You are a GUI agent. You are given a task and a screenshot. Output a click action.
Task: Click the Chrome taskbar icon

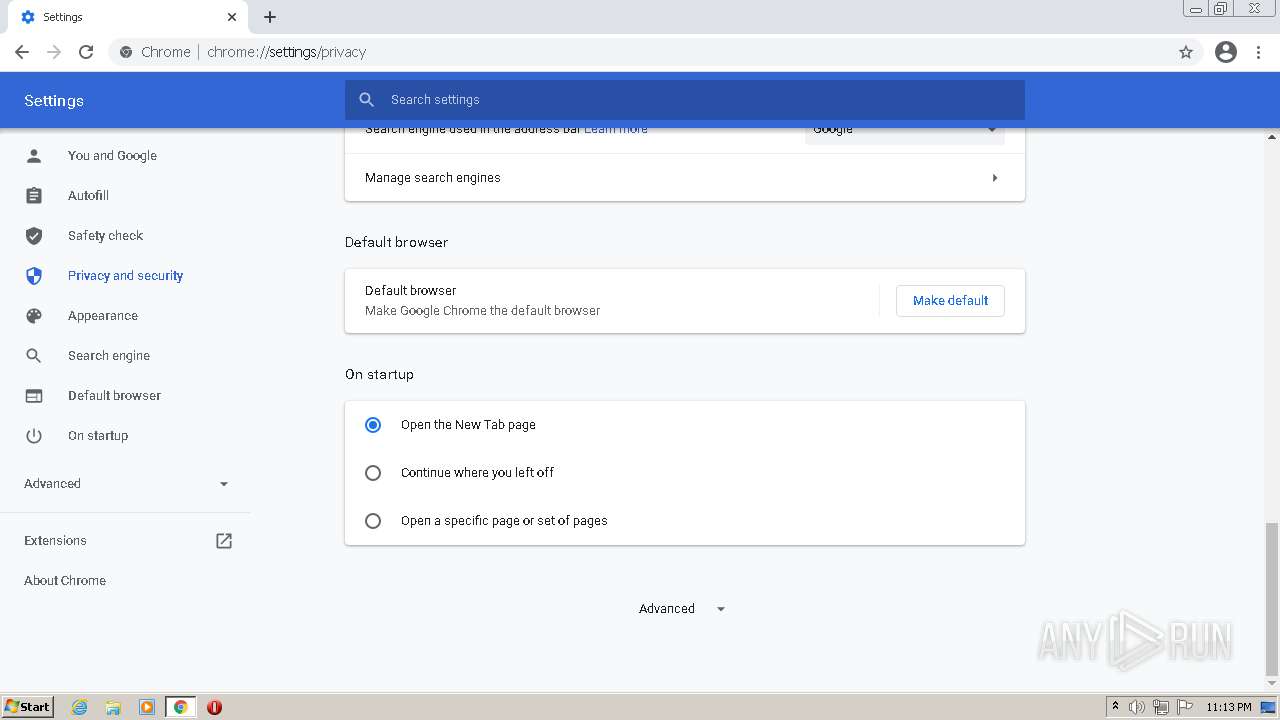coord(181,707)
